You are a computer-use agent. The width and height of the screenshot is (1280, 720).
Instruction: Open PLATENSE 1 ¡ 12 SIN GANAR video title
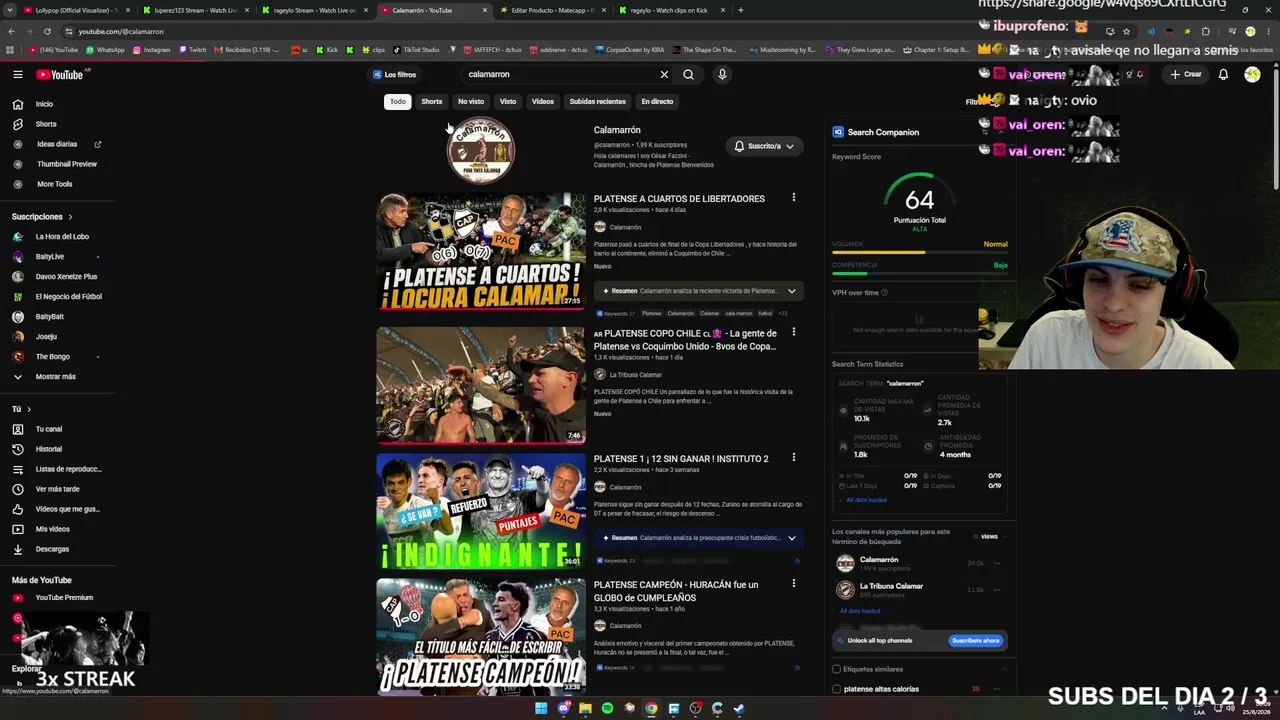point(681,459)
